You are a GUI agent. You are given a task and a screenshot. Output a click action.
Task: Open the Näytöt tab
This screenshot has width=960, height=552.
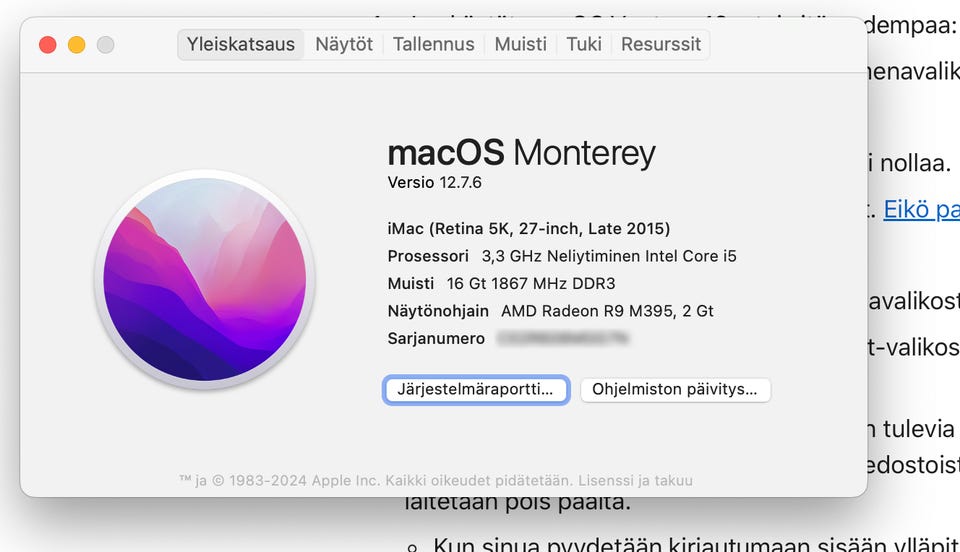coord(344,44)
